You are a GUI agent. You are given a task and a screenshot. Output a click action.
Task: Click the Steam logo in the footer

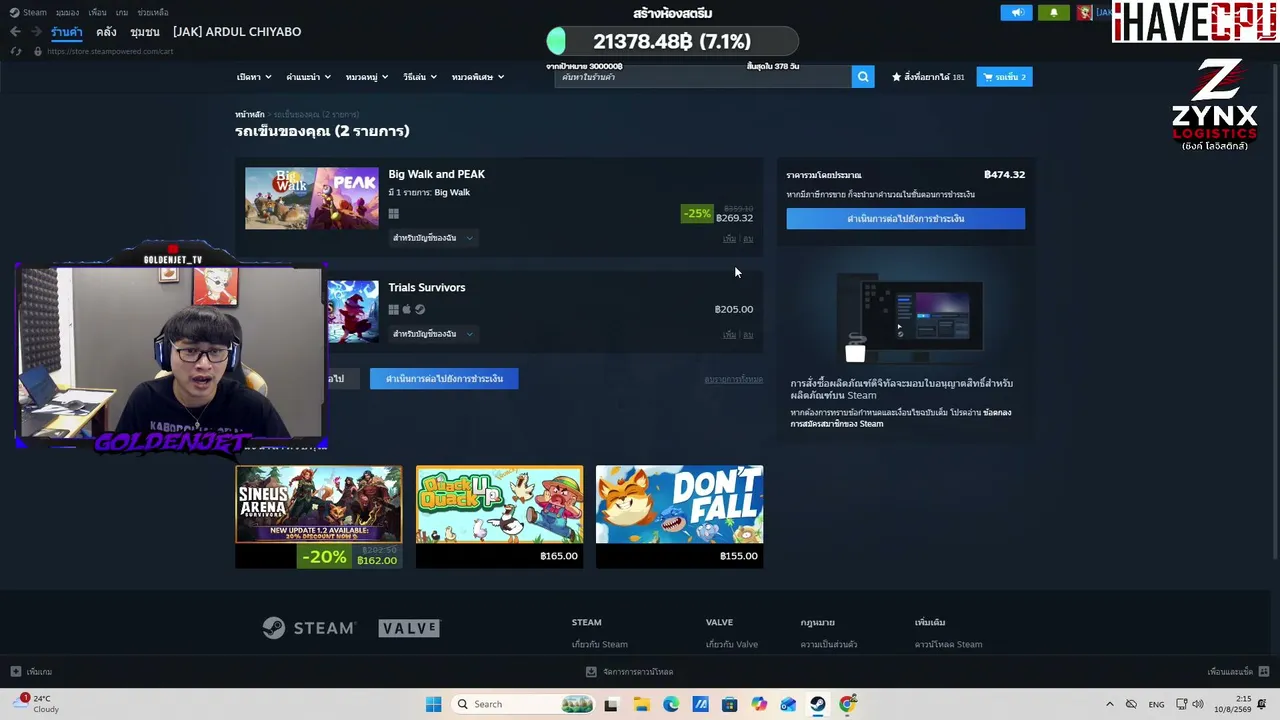308,628
